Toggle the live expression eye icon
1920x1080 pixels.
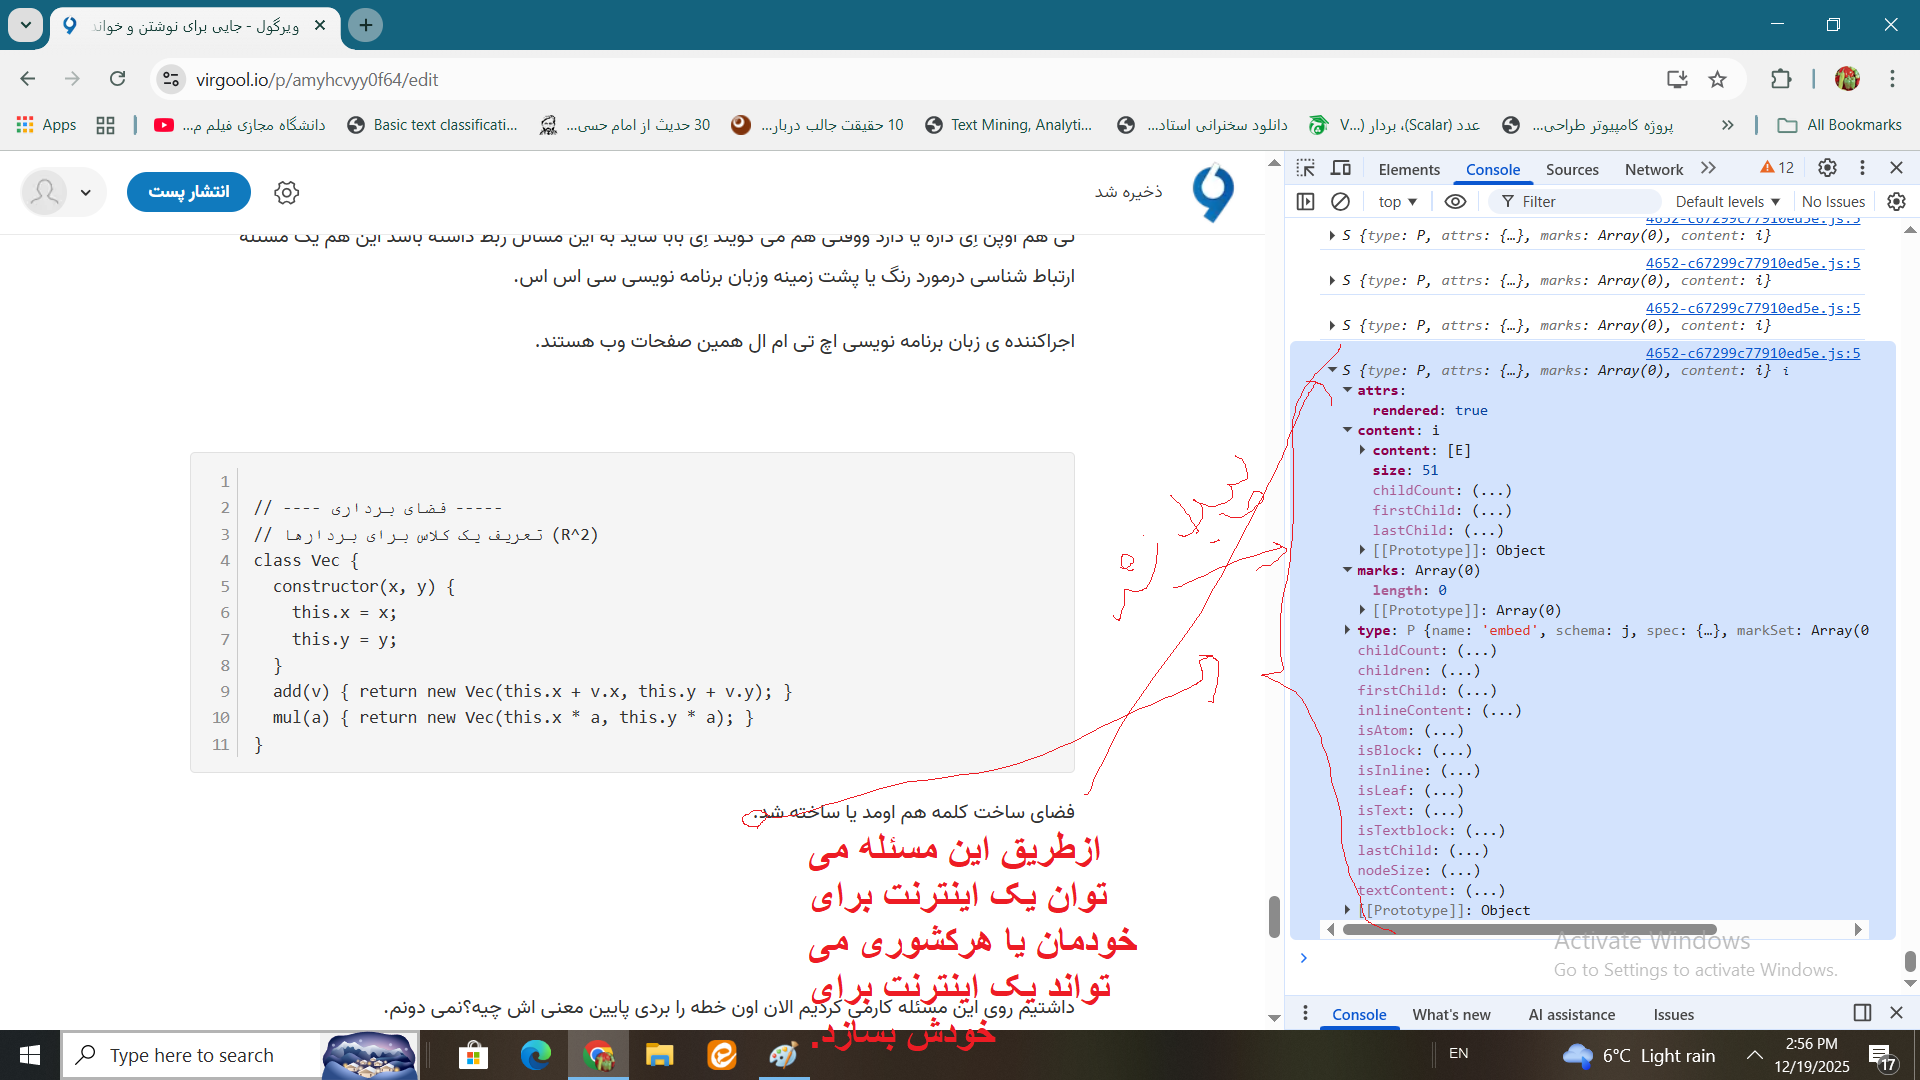pos(1455,201)
